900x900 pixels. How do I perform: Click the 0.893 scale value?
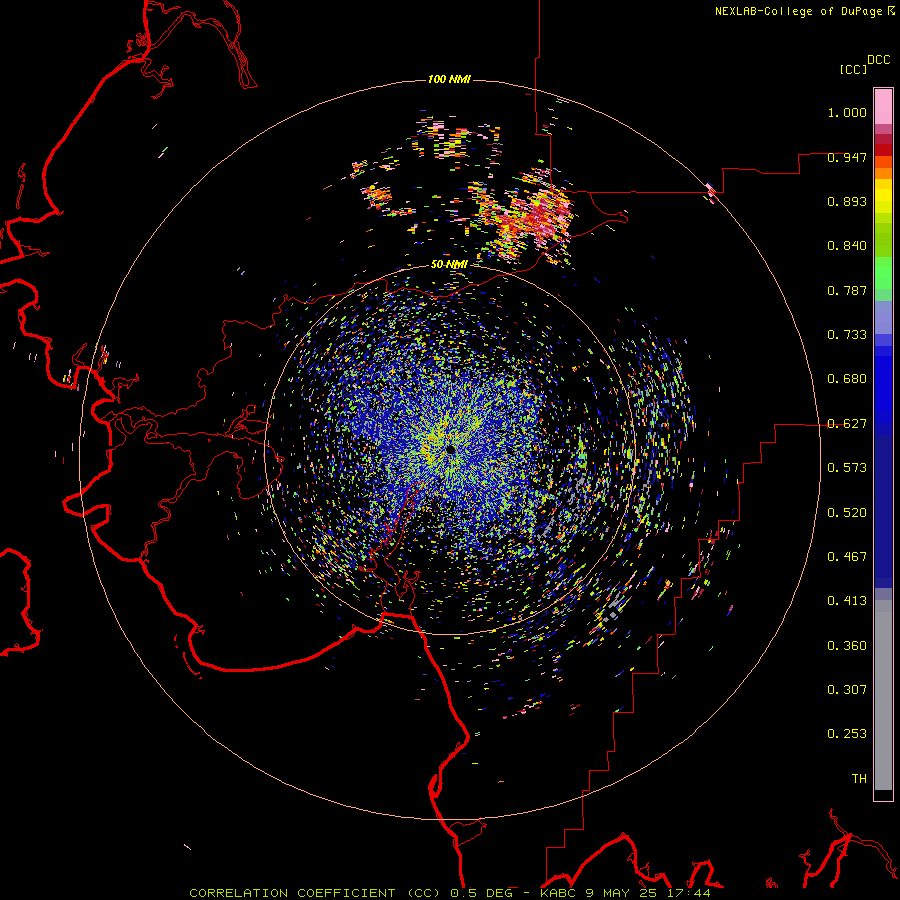847,201
